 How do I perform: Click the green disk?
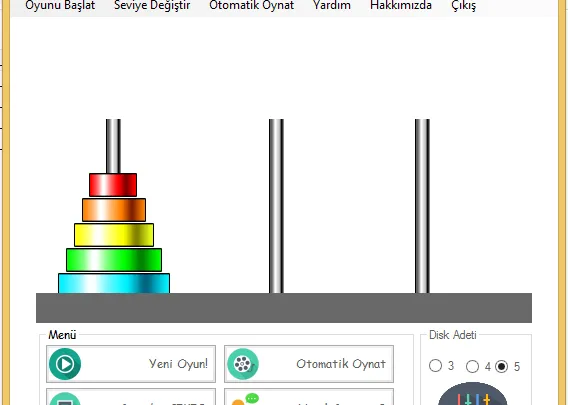click(114, 260)
